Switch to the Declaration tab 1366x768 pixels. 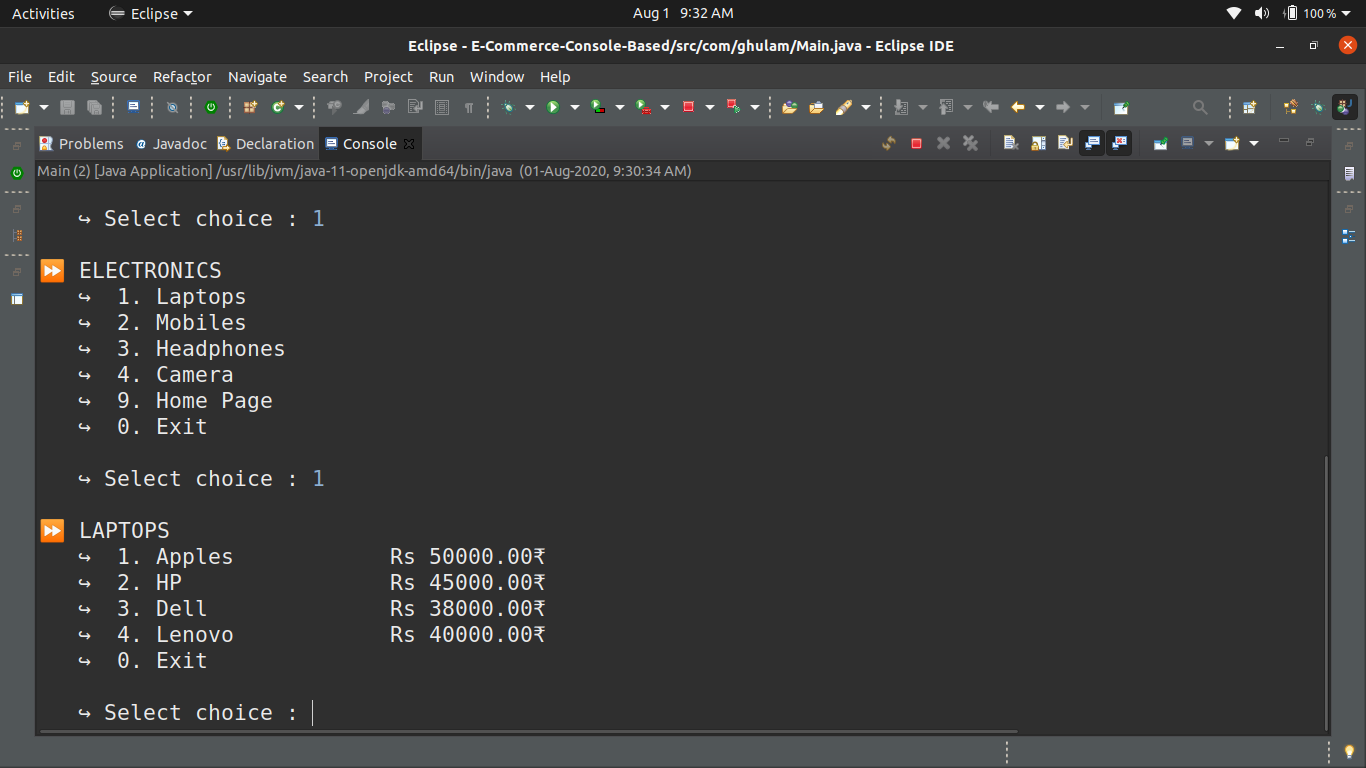(265, 144)
